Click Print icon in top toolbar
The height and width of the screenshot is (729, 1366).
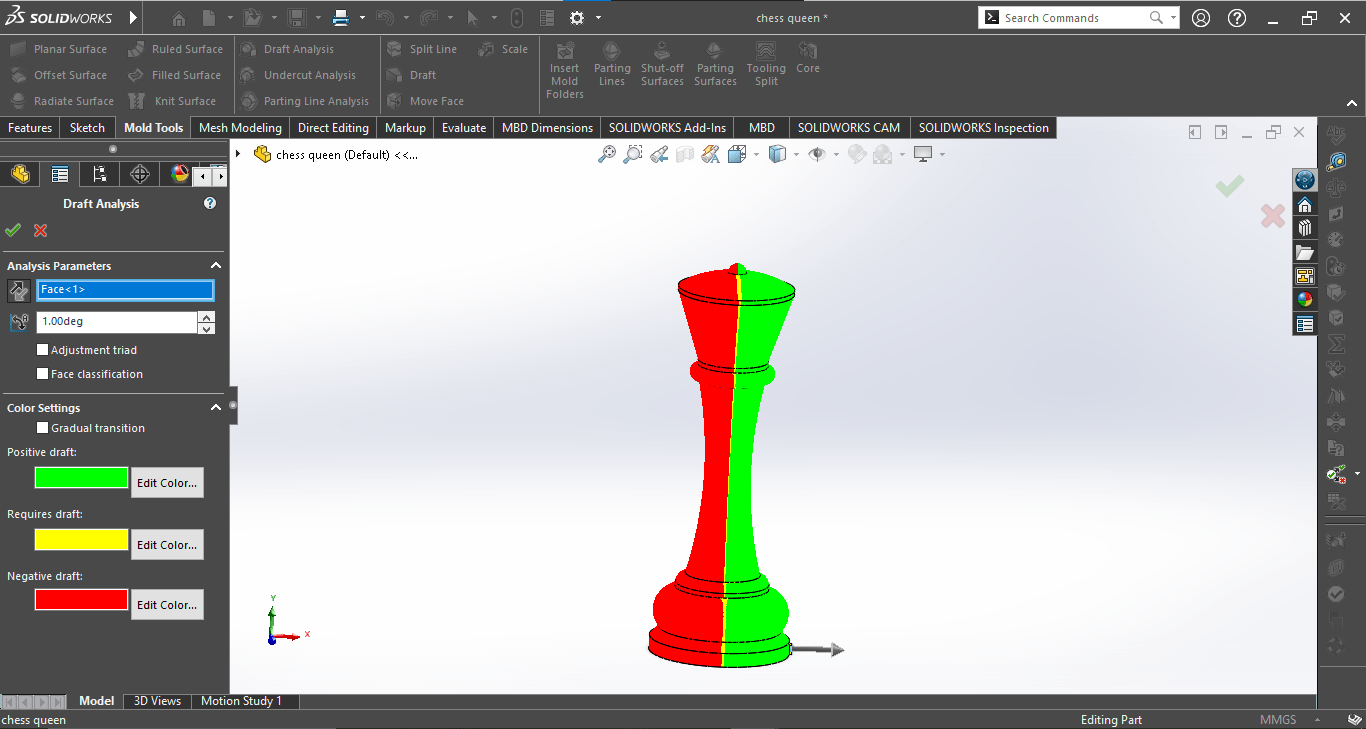click(x=341, y=18)
